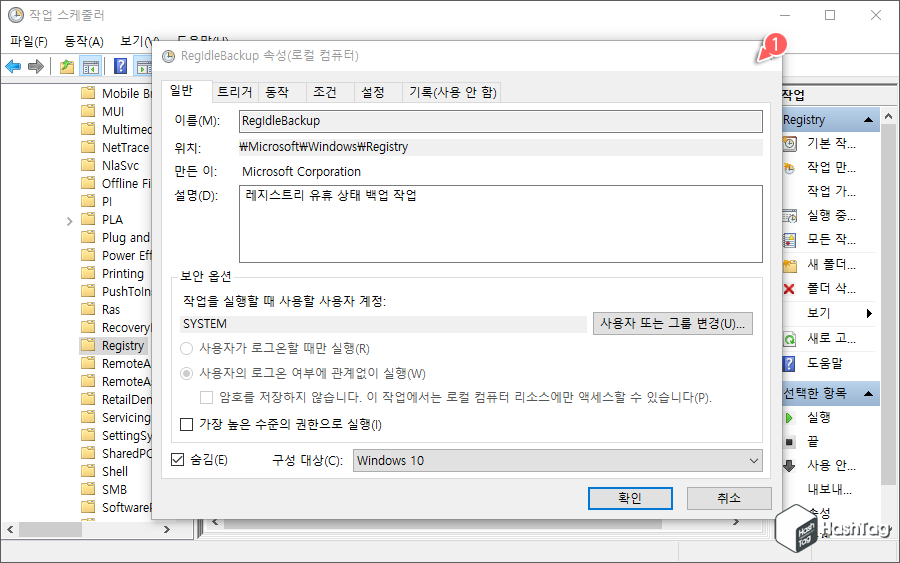Viewport: 900px width, 563px height.
Task: Switch to the 트리거 tab
Action: 235,92
